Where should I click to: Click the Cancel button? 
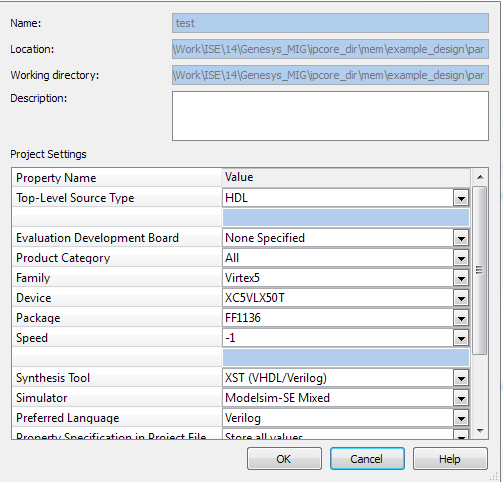tap(367, 459)
